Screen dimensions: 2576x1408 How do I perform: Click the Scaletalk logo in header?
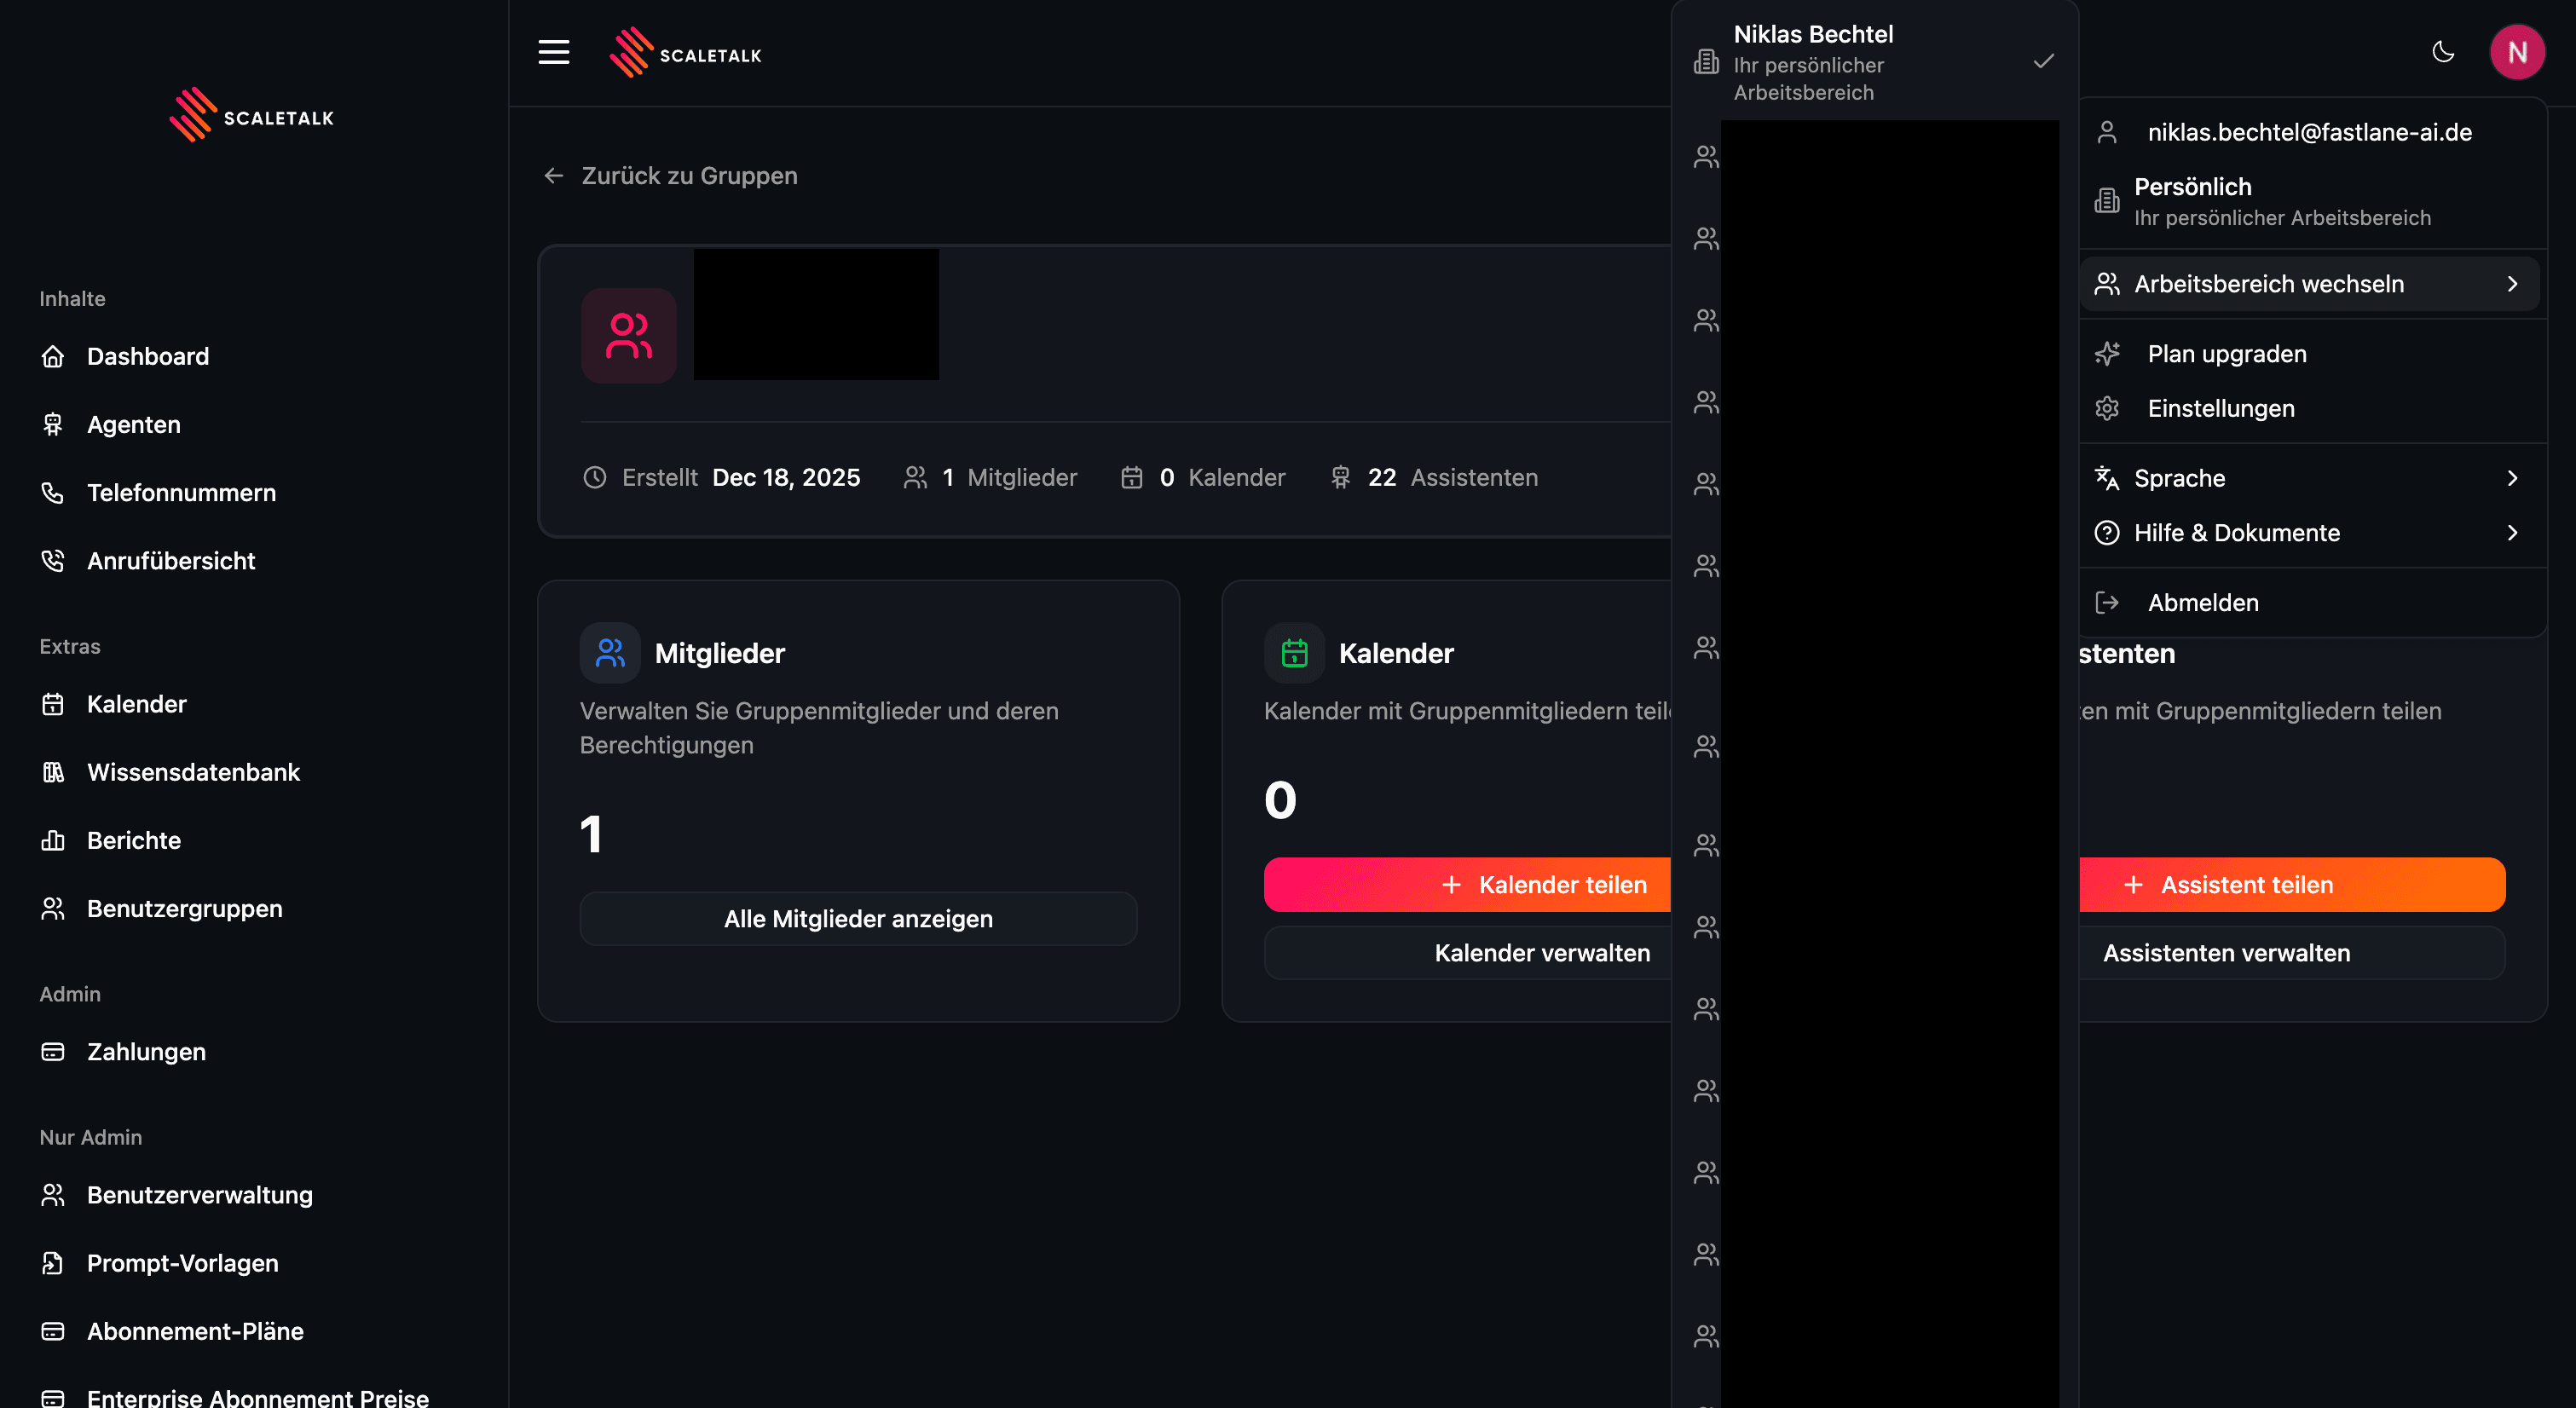[686, 54]
